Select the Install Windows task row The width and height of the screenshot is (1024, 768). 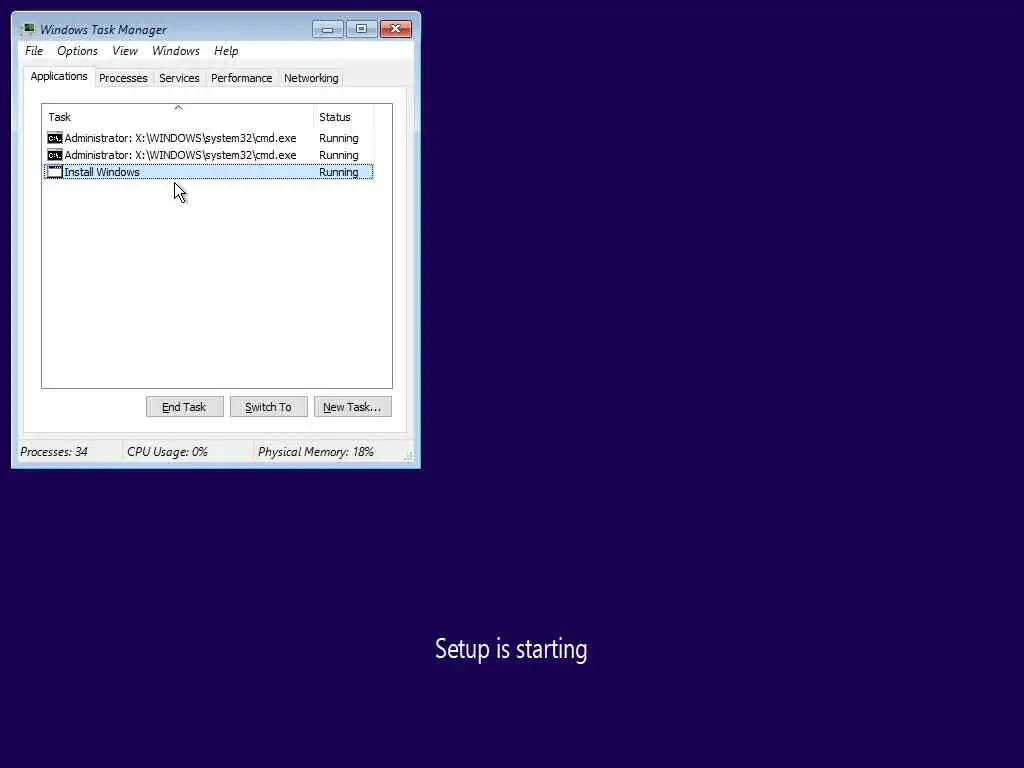(208, 172)
